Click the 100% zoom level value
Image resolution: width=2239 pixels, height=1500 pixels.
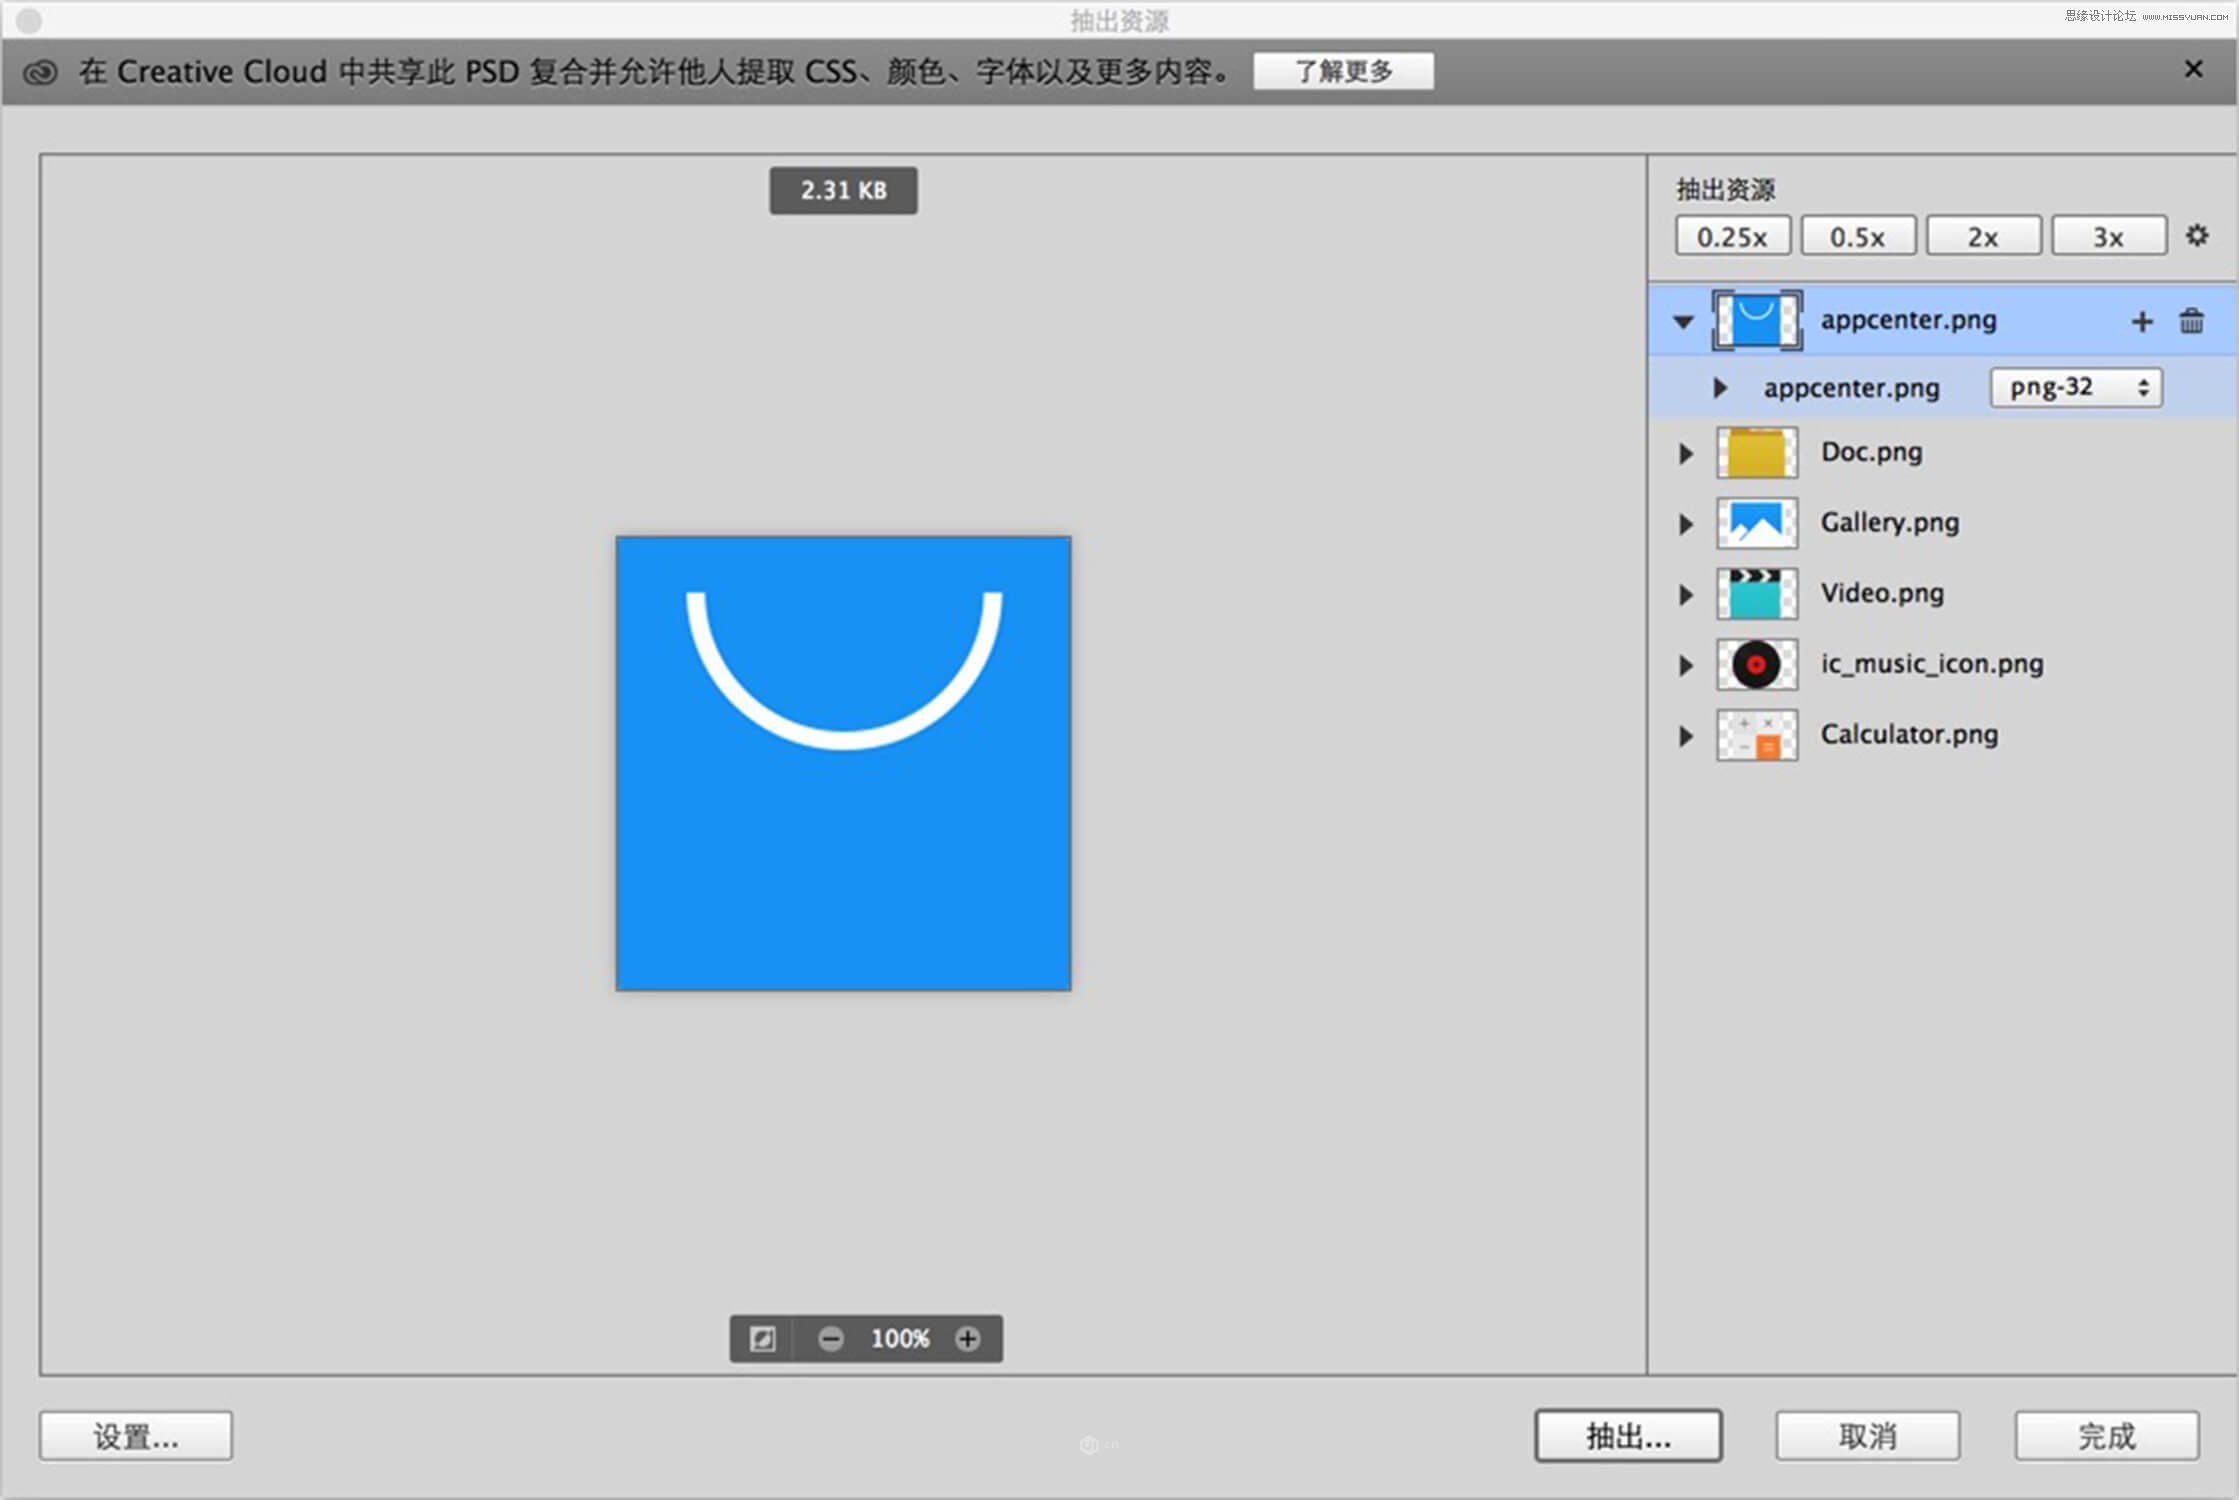click(x=900, y=1338)
